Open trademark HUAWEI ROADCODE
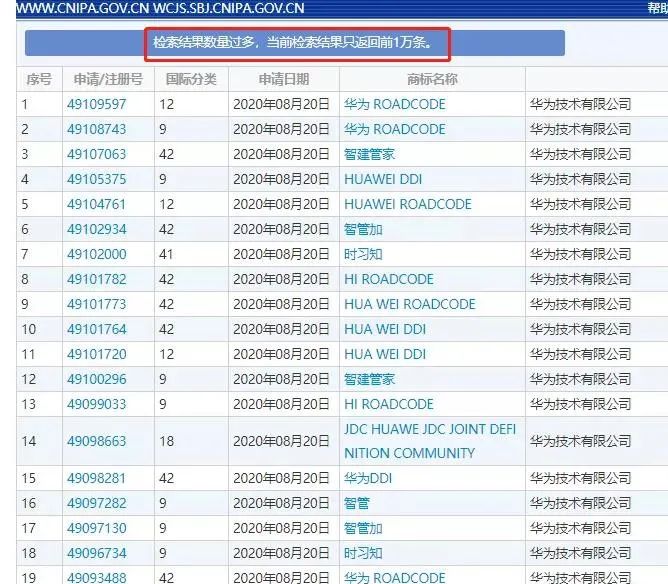 coord(408,204)
